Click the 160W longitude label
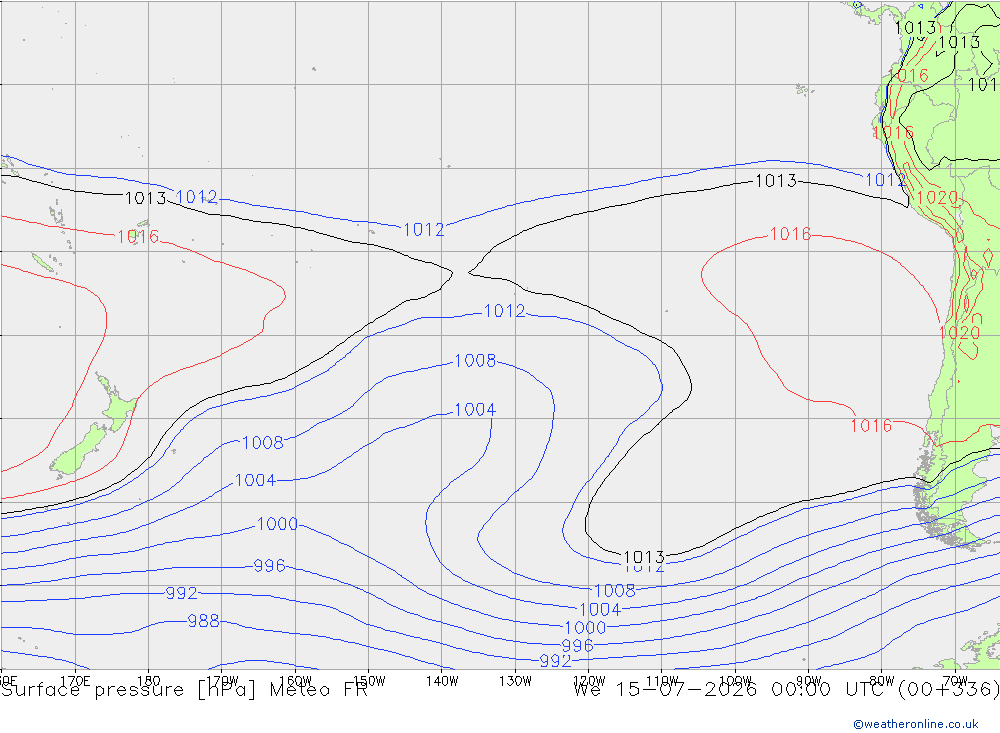Screen dimensions: 1000x733 pos(295,681)
